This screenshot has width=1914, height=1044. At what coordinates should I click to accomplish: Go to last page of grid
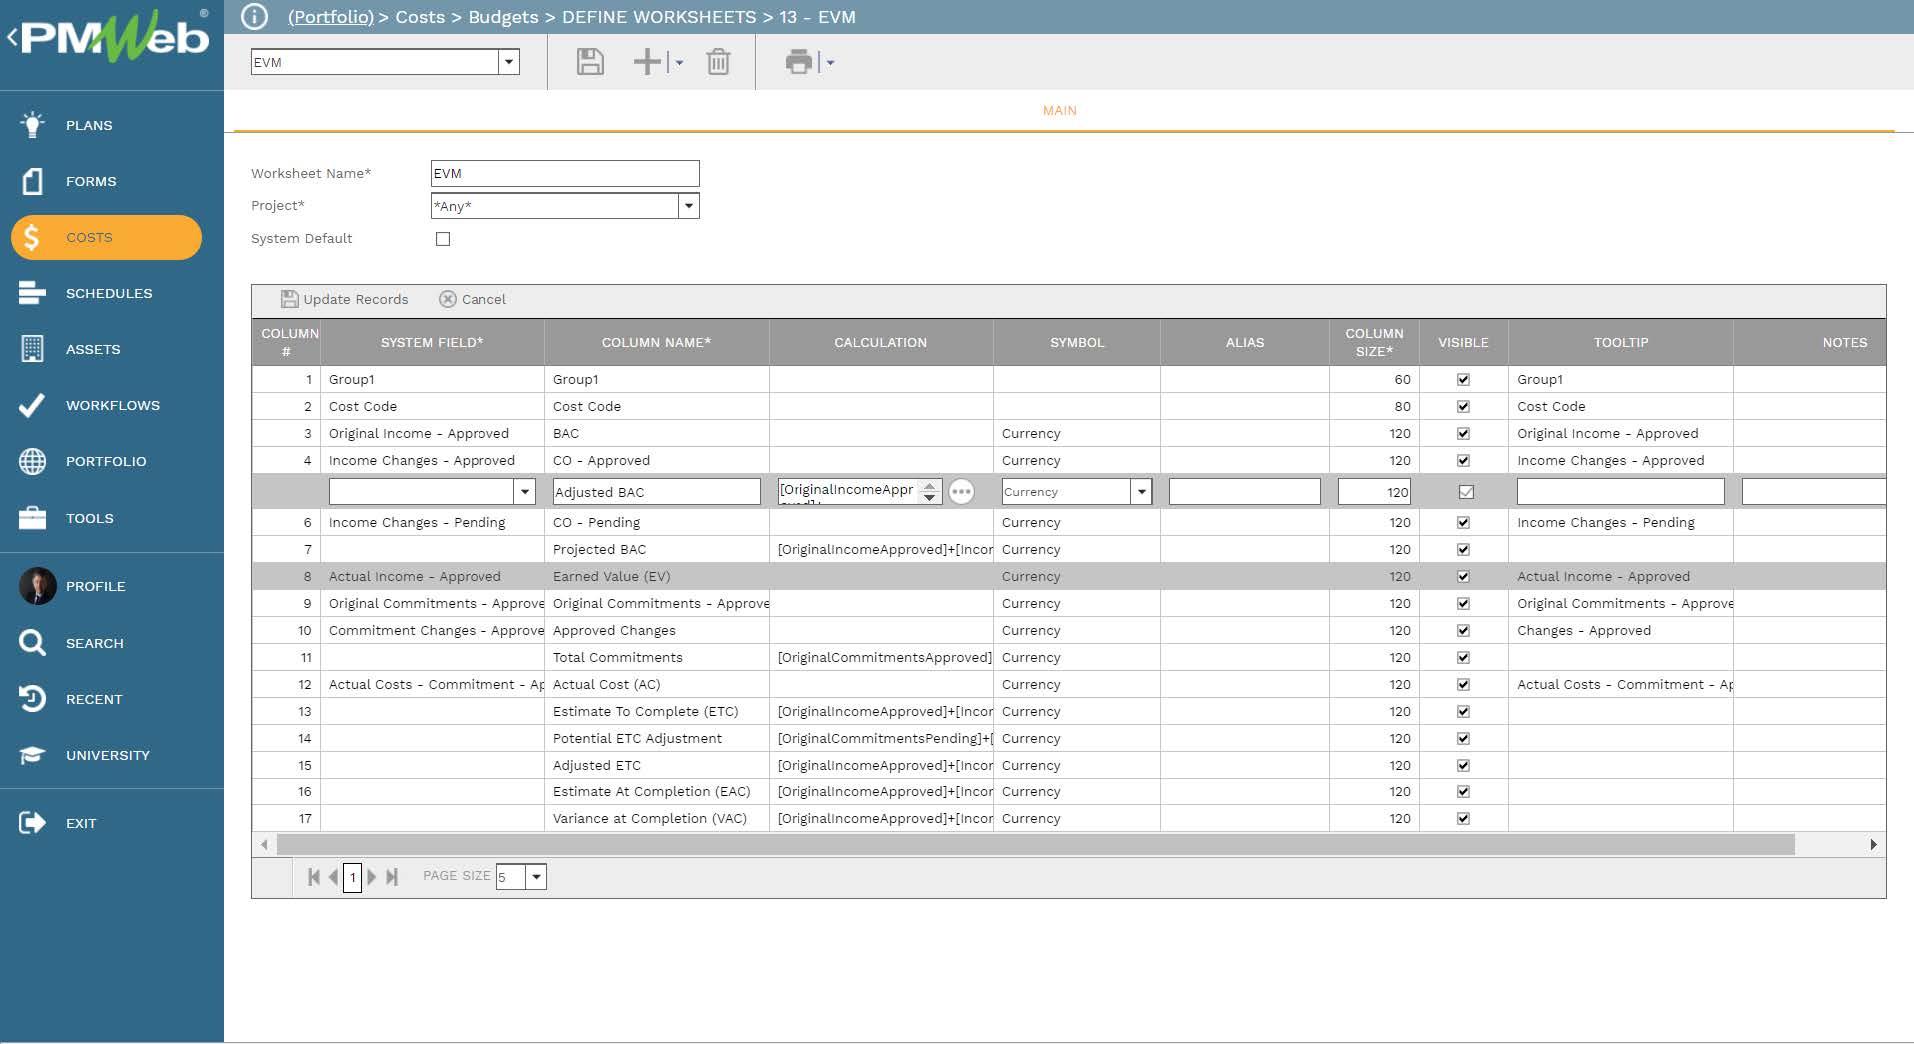tap(392, 877)
